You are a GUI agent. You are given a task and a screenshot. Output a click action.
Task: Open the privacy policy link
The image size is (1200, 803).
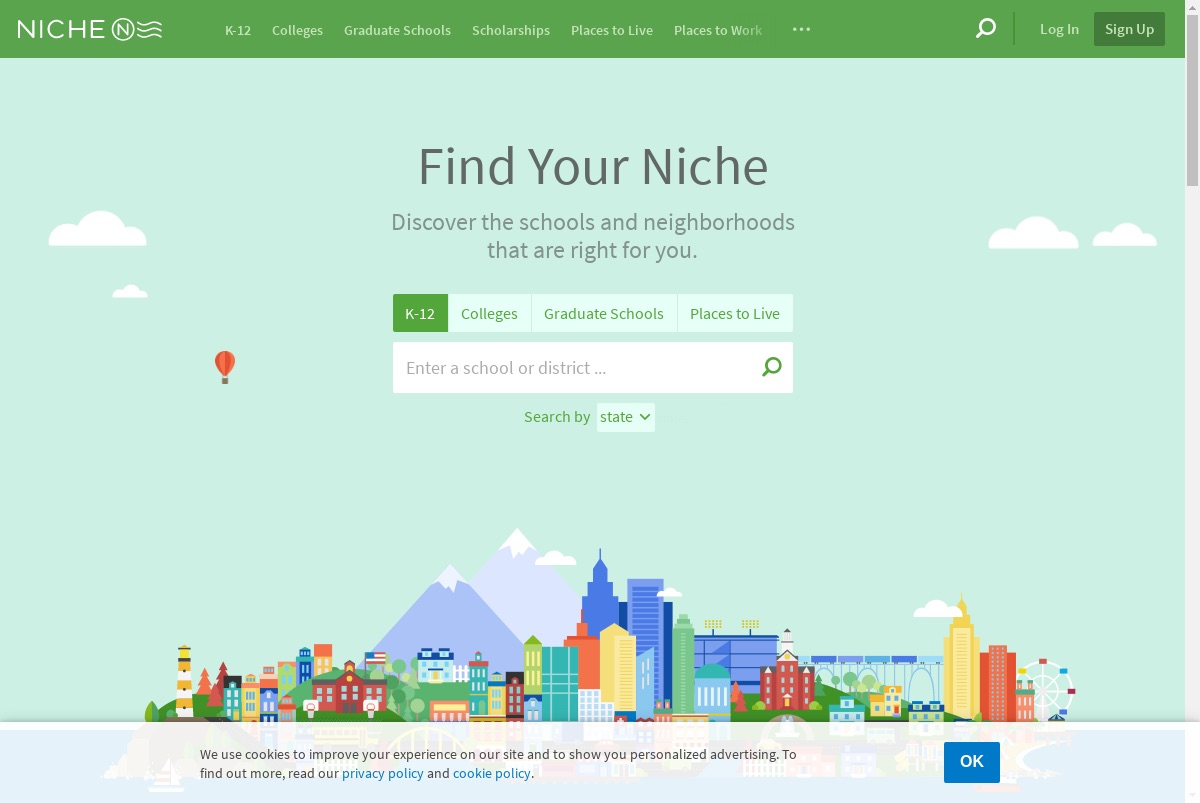coord(383,773)
